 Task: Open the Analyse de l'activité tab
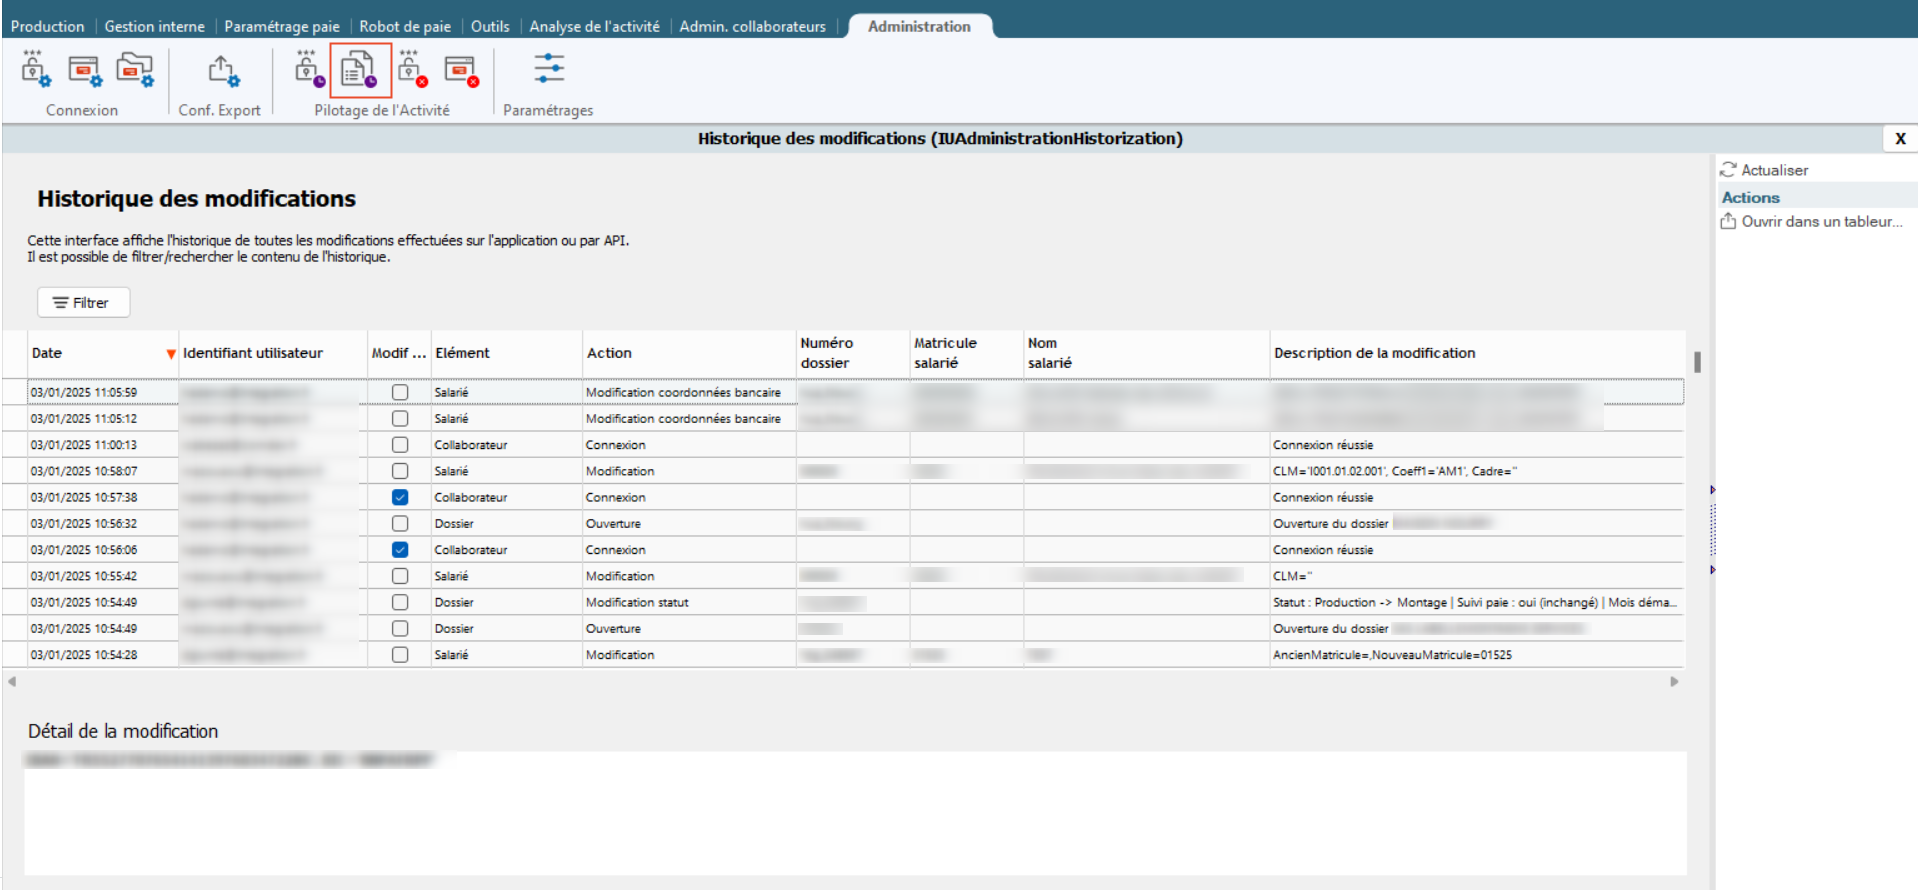pyautogui.click(x=594, y=26)
